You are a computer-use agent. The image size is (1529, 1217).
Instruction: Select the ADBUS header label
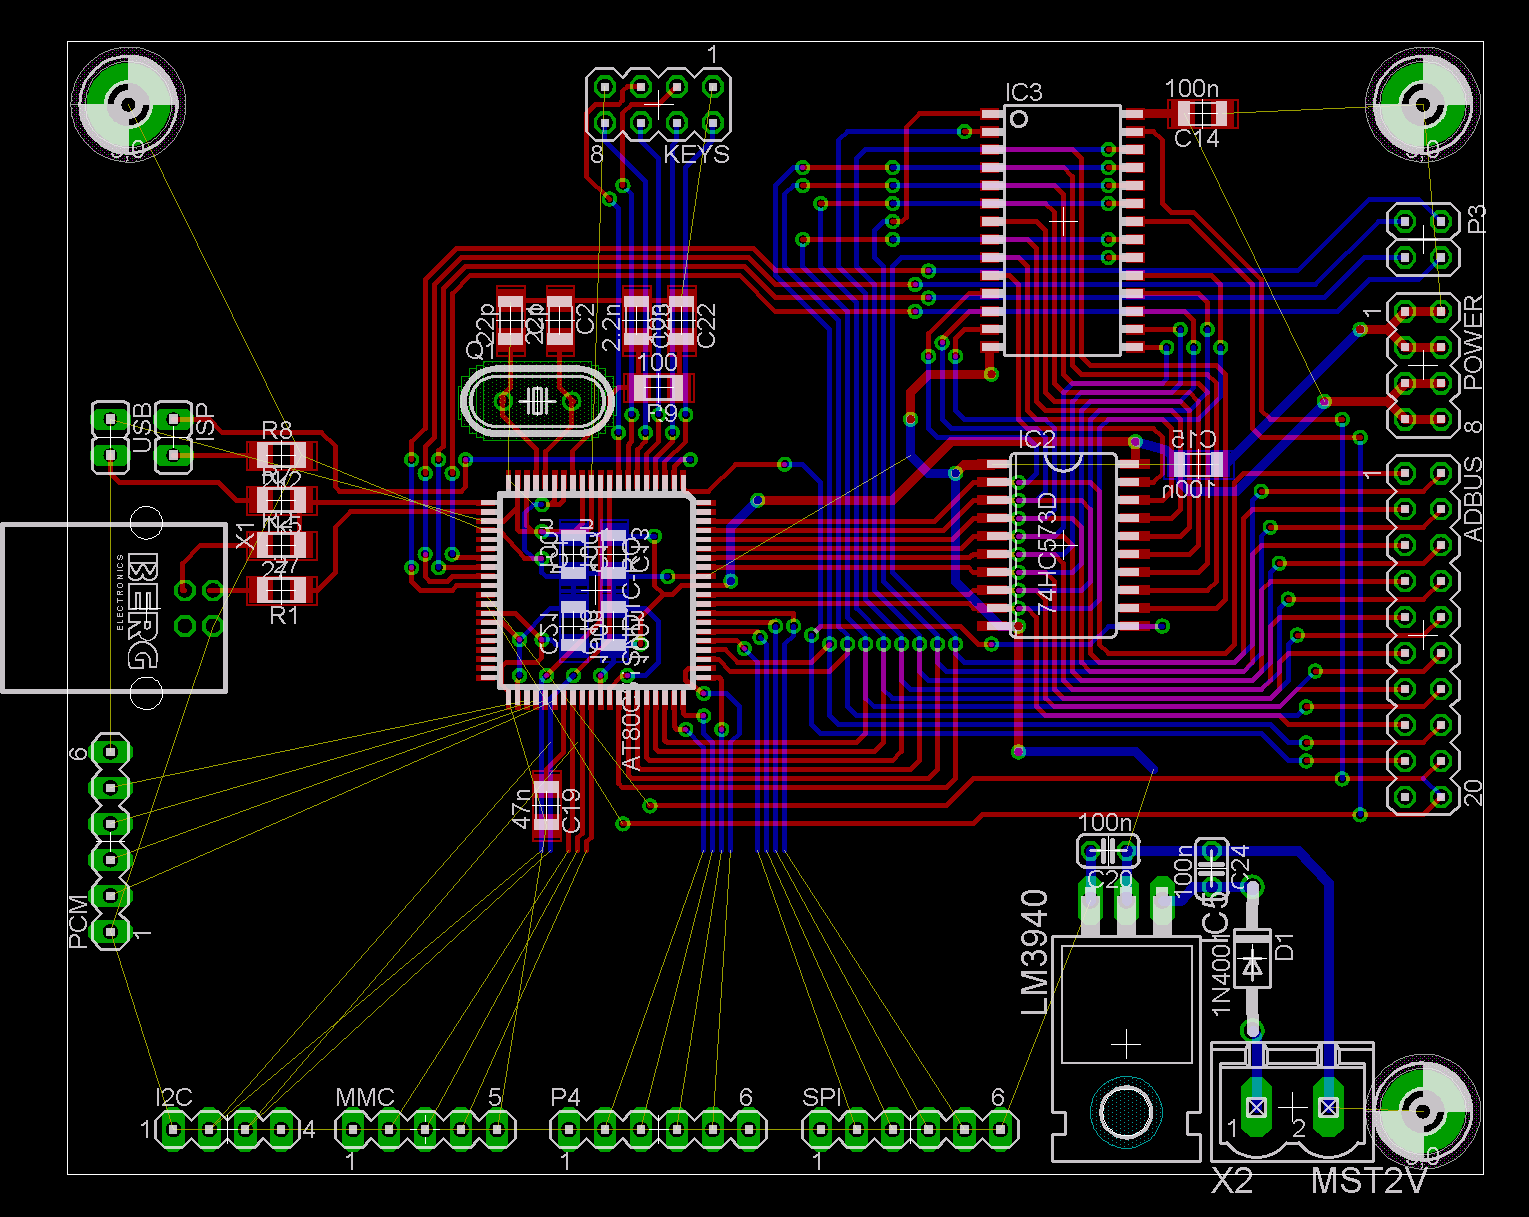pyautogui.click(x=1474, y=500)
